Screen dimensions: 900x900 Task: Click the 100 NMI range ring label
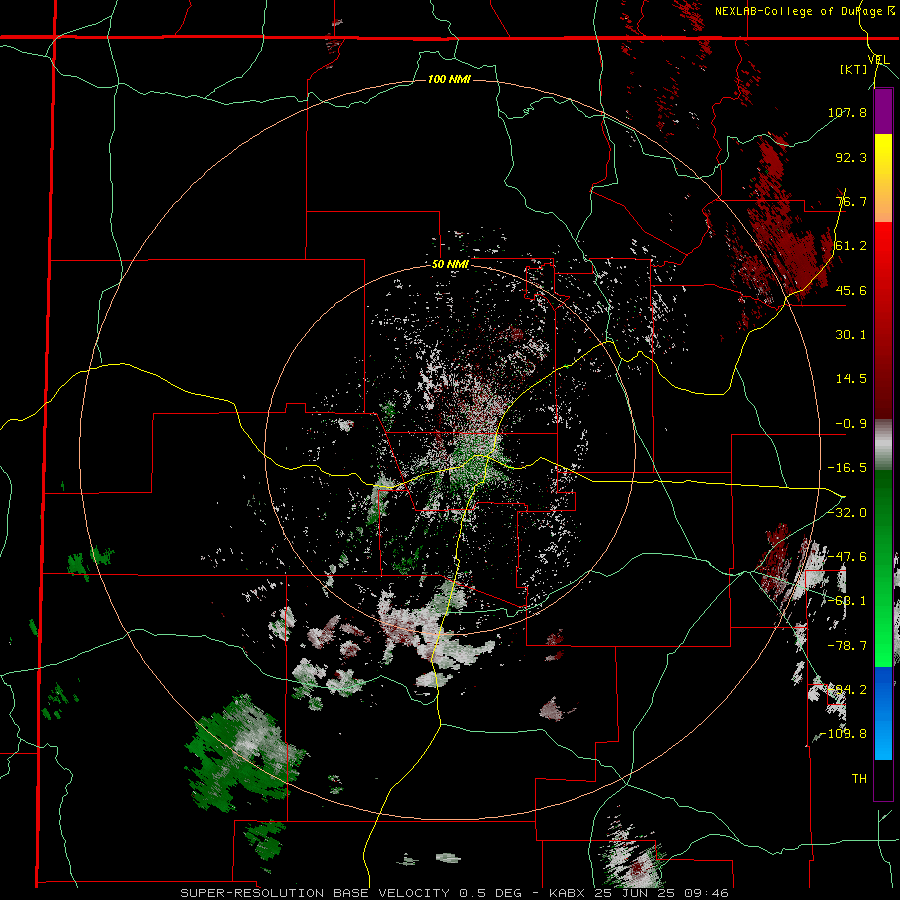coord(449,79)
